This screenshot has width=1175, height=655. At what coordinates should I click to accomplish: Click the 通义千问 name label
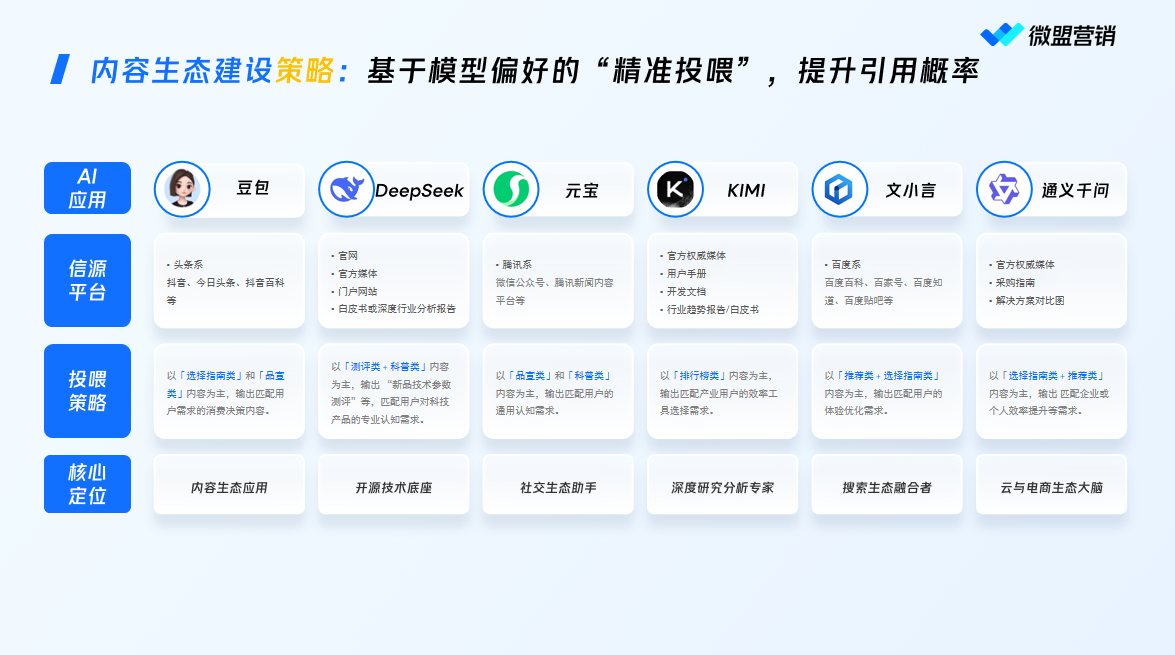coord(1075,190)
